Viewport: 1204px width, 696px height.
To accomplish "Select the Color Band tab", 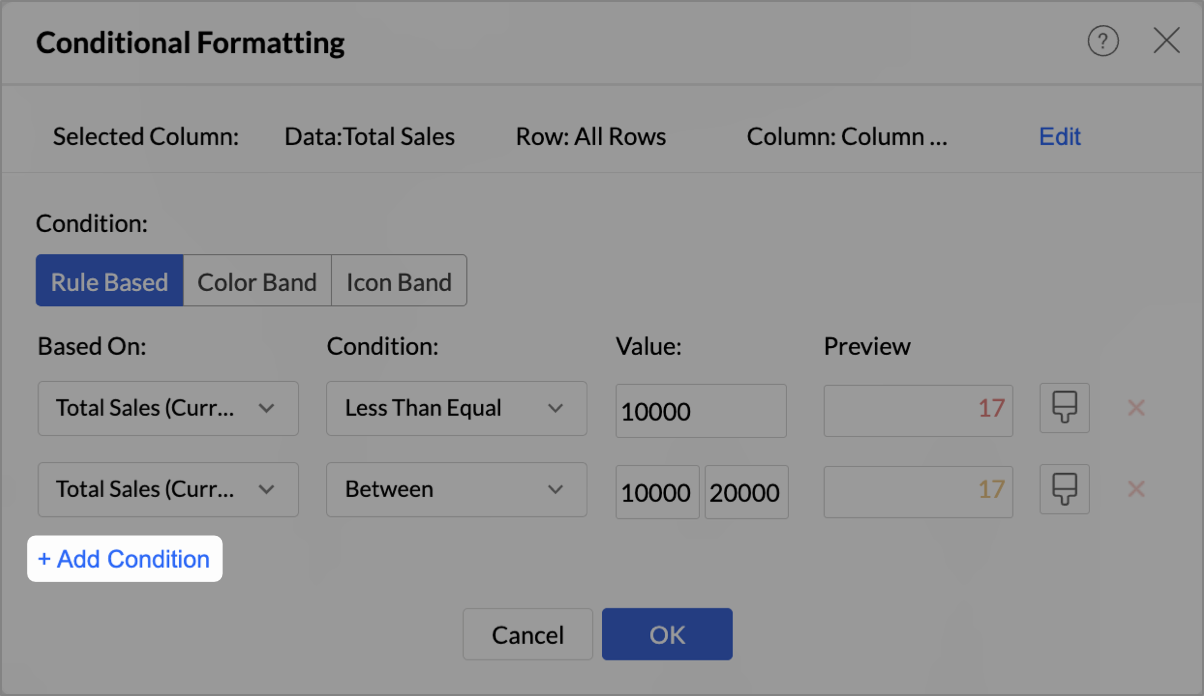I will 257,282.
